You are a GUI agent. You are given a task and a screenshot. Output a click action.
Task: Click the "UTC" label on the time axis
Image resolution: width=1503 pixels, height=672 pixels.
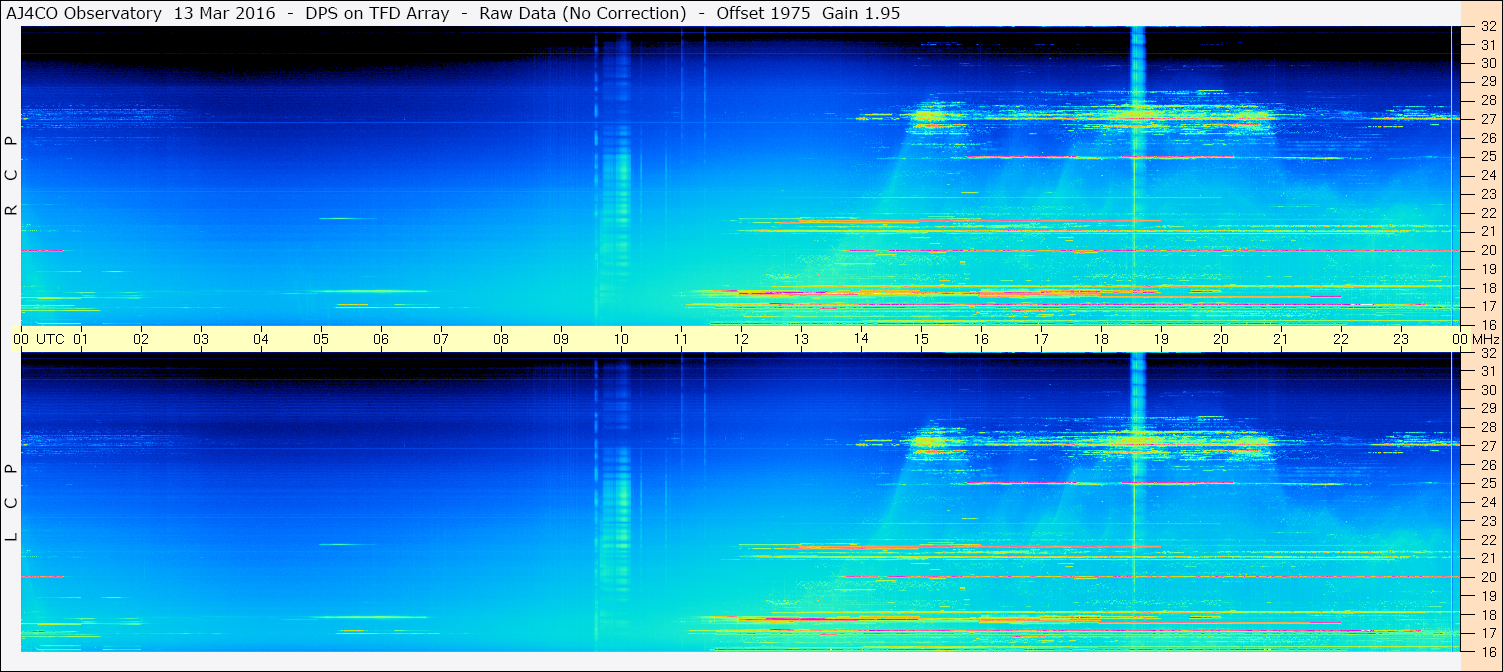click(x=50, y=339)
